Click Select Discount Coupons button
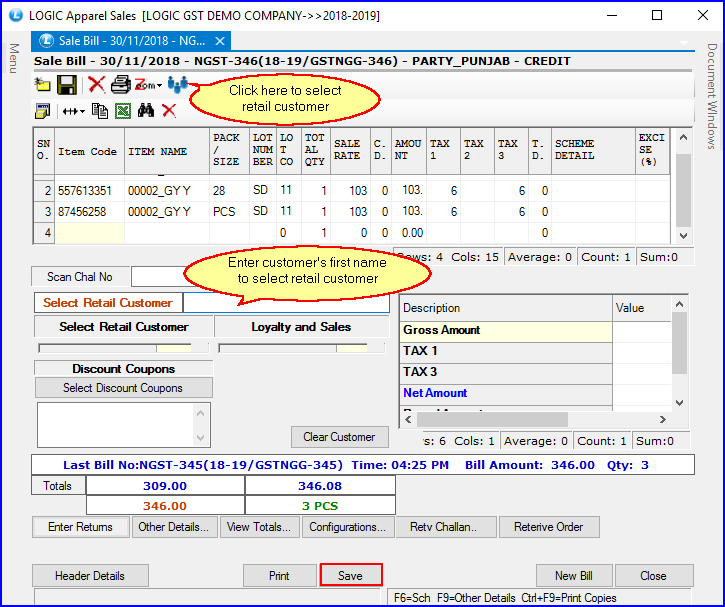Screen dimensions: 725x607 pyautogui.click(x=123, y=388)
